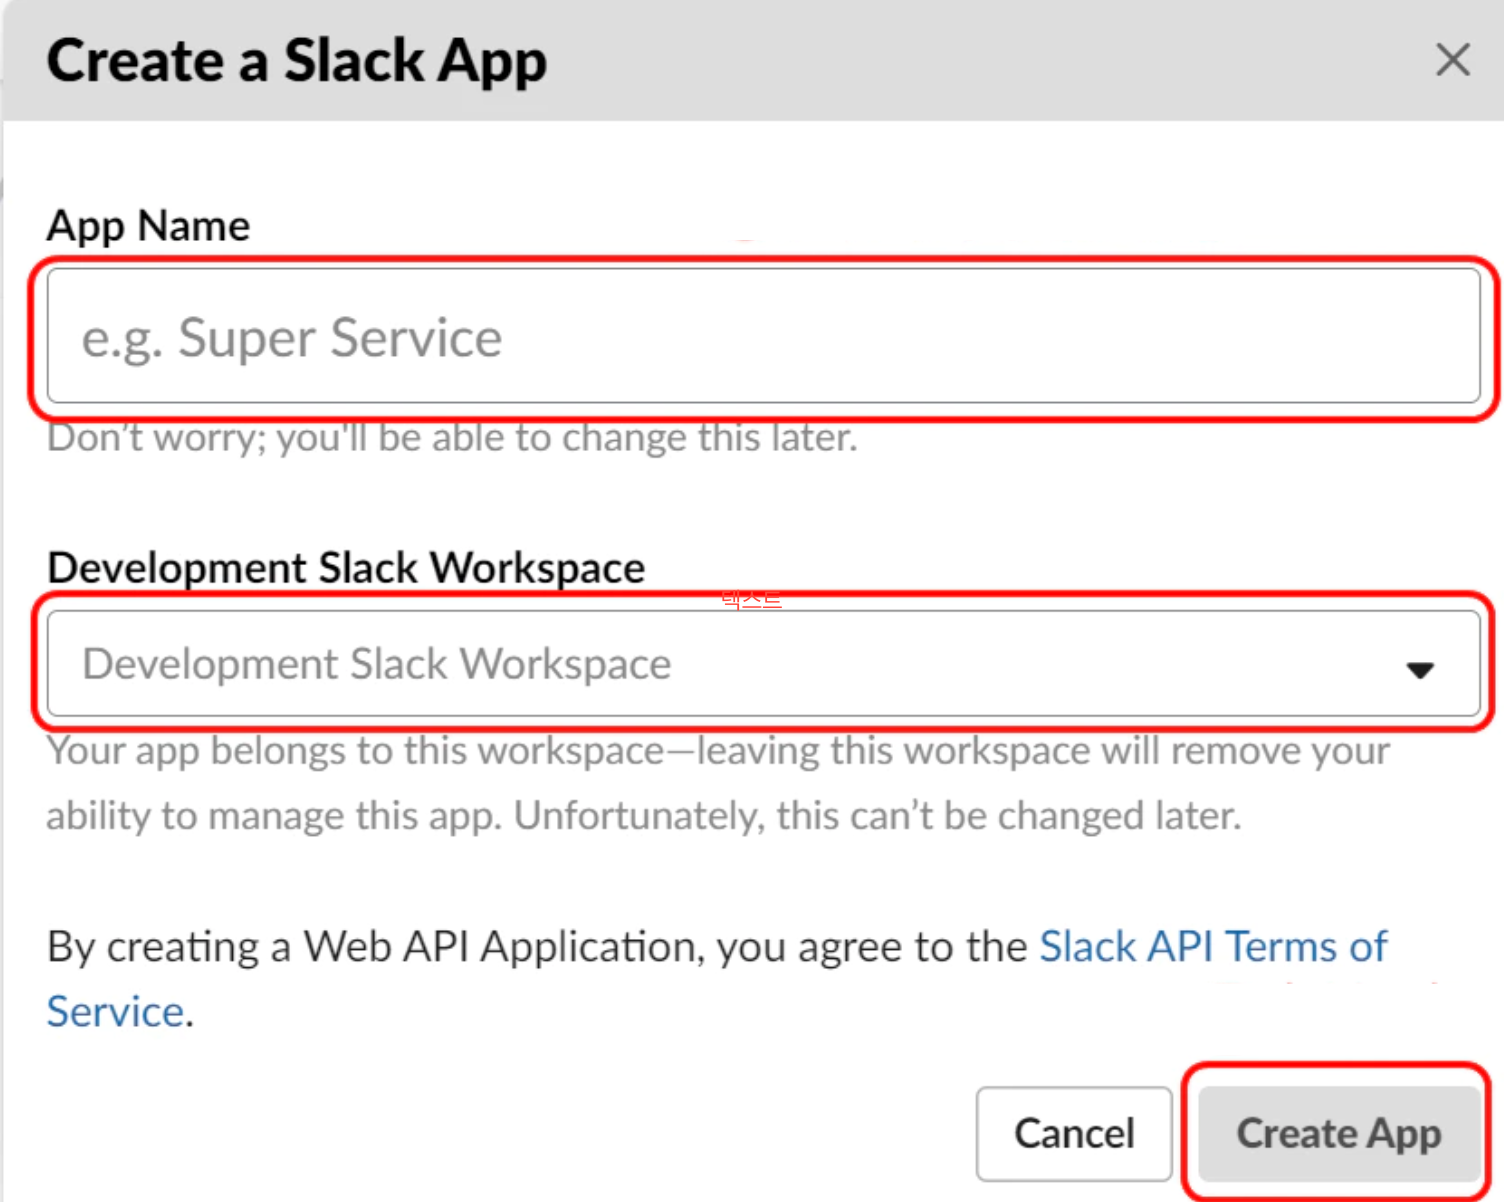Open the Slack API Terms of Service link
1504x1202 pixels.
[1212, 947]
